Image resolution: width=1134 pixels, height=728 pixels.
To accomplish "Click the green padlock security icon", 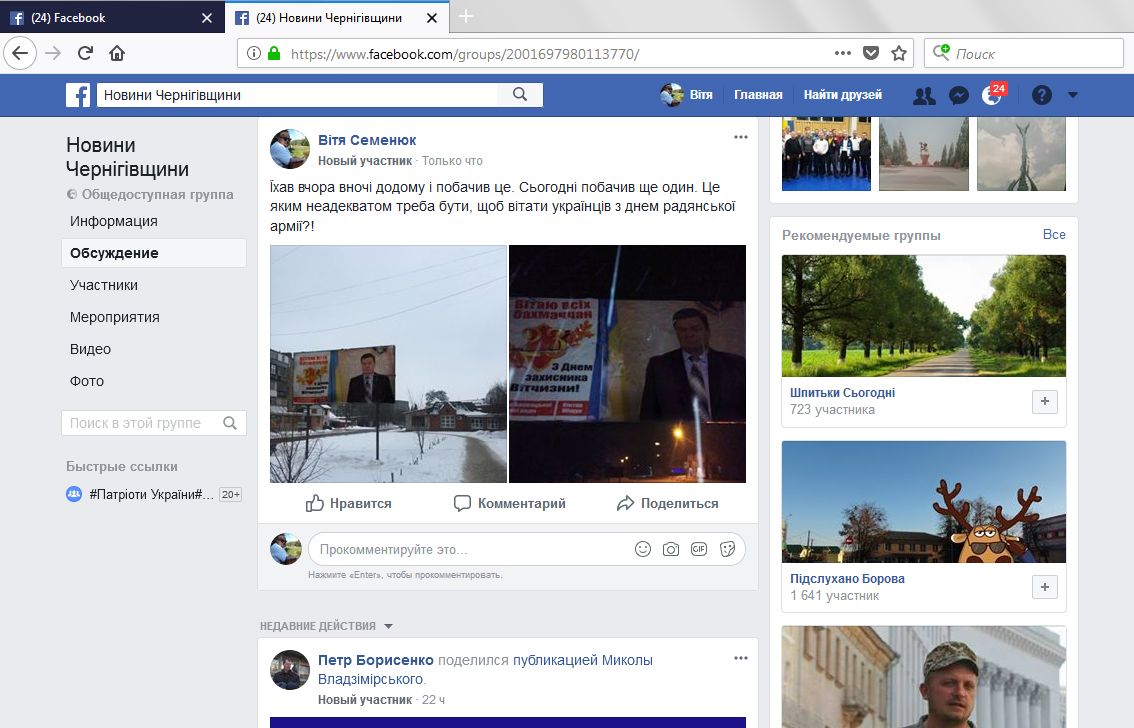I will click(274, 53).
